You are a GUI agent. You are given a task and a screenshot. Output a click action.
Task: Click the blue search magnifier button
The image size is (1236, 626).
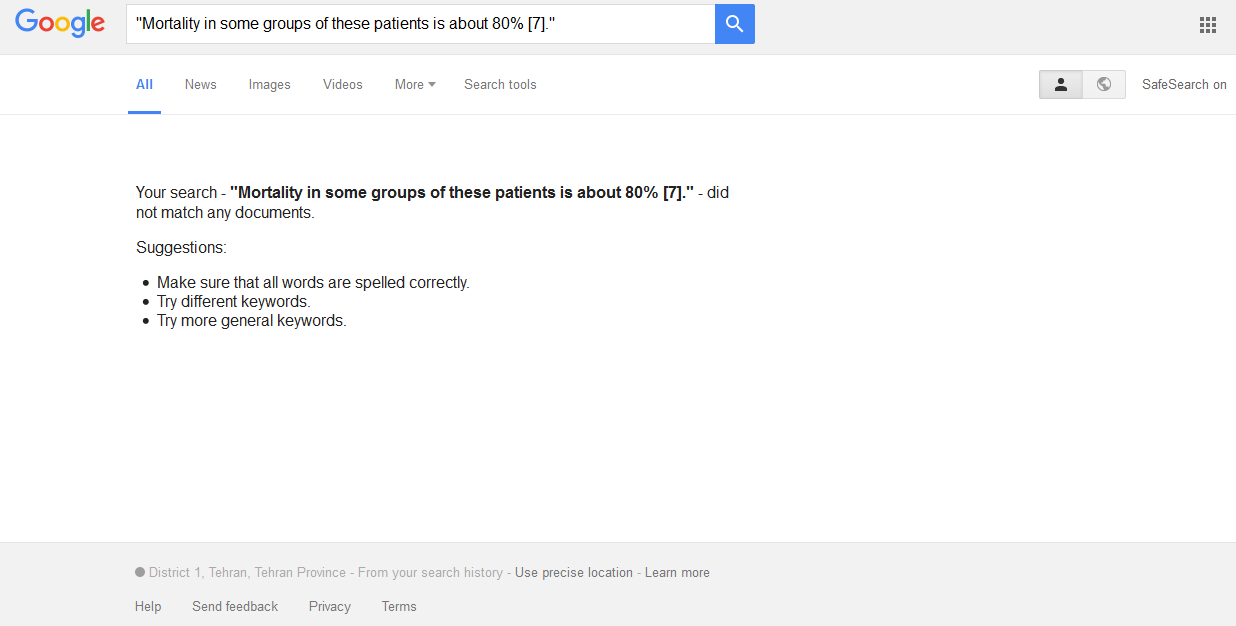(734, 24)
